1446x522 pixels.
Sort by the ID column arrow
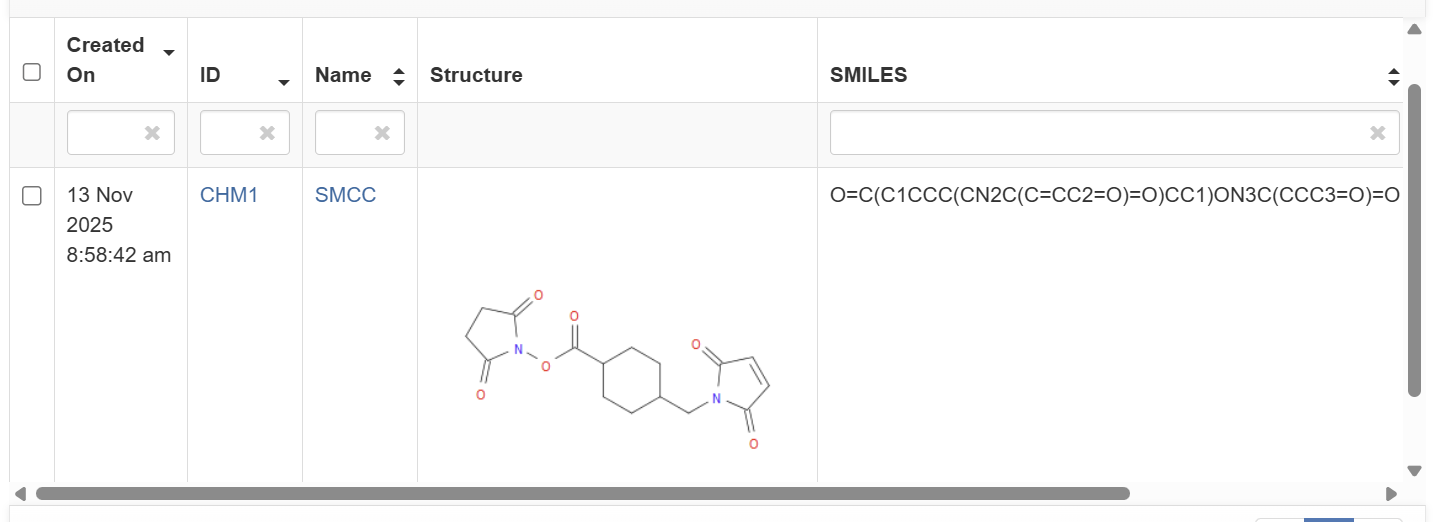(284, 82)
